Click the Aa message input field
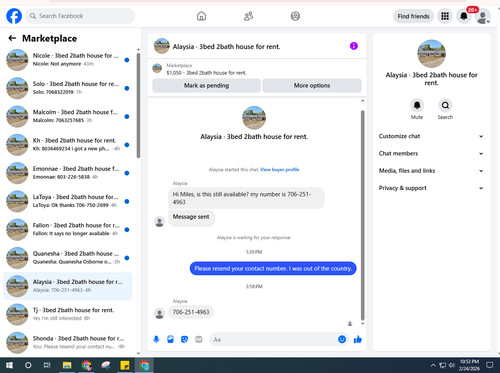 pos(273,339)
